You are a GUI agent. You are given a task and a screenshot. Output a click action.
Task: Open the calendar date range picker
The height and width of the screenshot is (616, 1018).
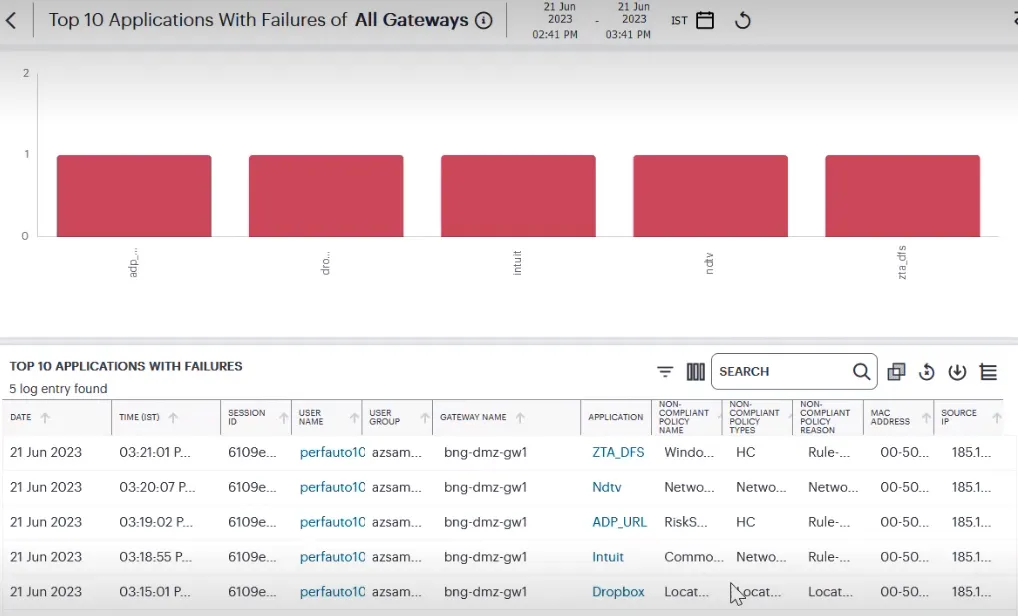[x=705, y=21]
